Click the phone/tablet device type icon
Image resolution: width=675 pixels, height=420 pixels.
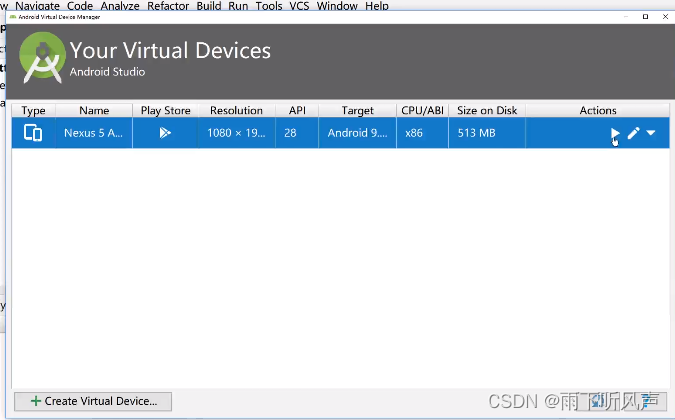tap(33, 133)
